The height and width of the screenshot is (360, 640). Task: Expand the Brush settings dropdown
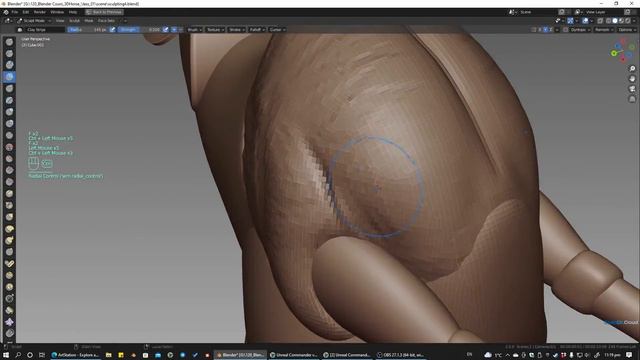pos(195,29)
